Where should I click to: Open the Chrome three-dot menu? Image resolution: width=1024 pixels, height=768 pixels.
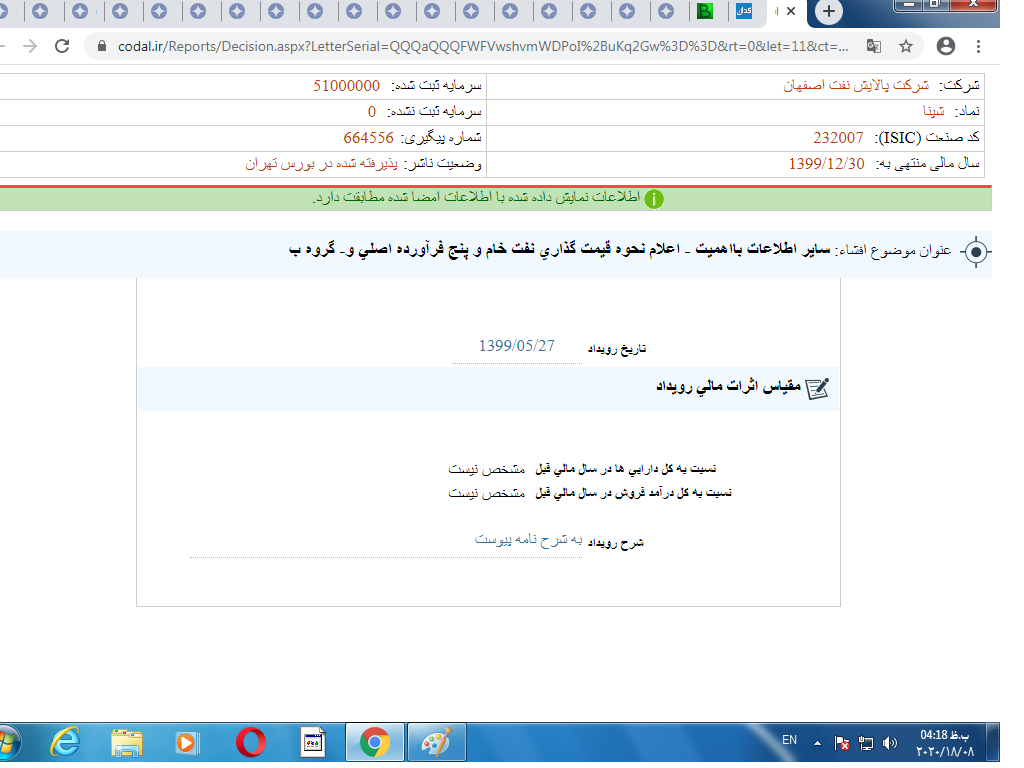click(x=978, y=46)
